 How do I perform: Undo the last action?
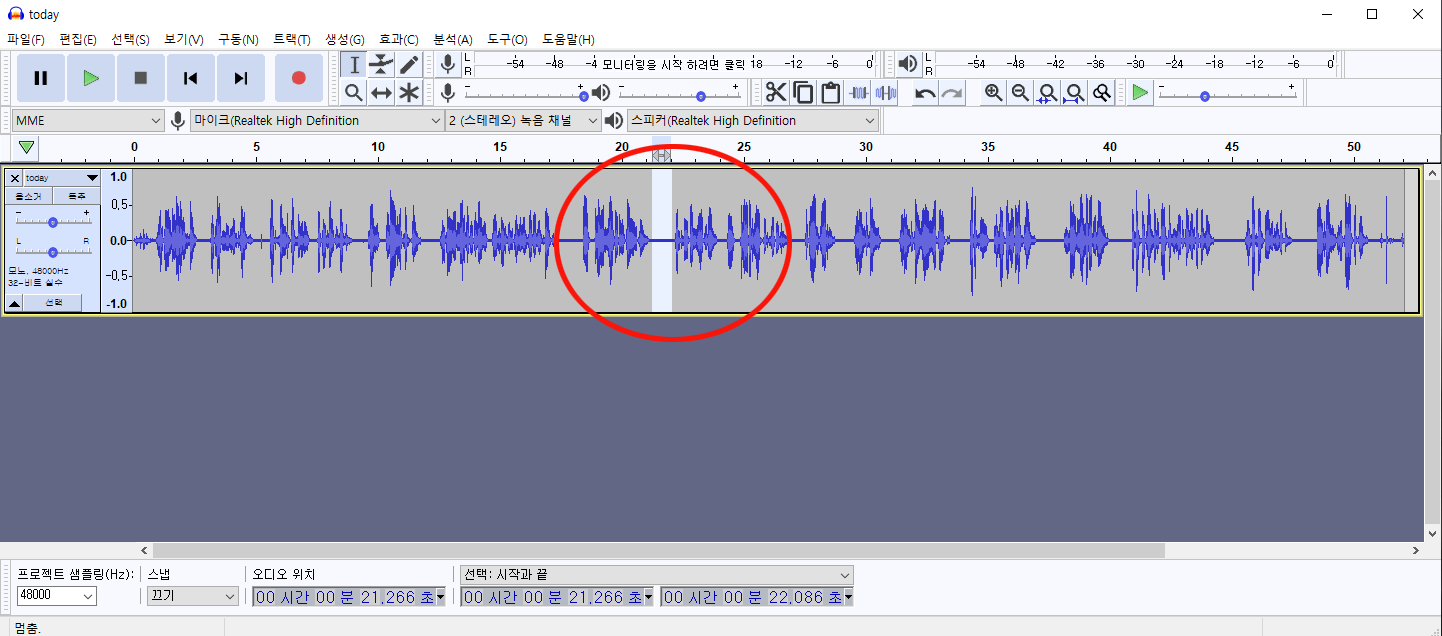coord(925,93)
